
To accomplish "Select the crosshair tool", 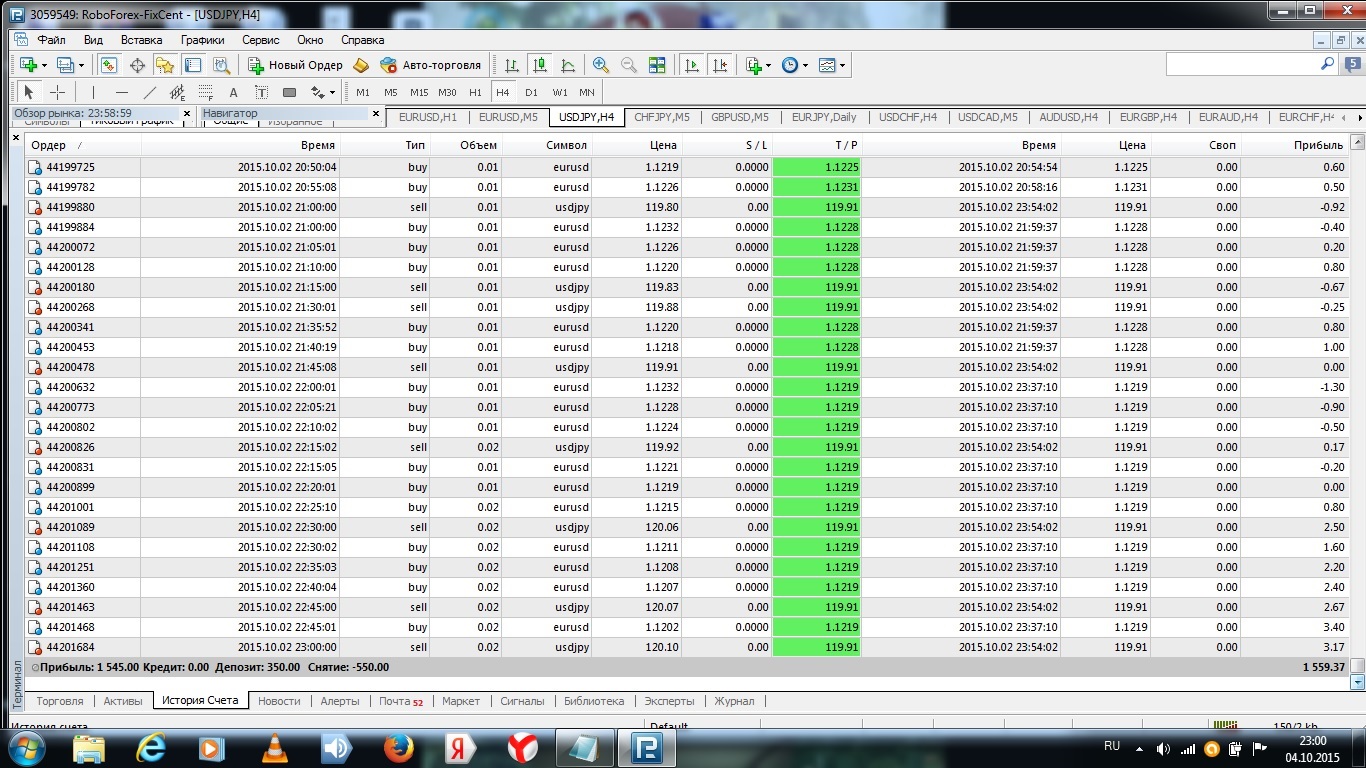I will (58, 92).
